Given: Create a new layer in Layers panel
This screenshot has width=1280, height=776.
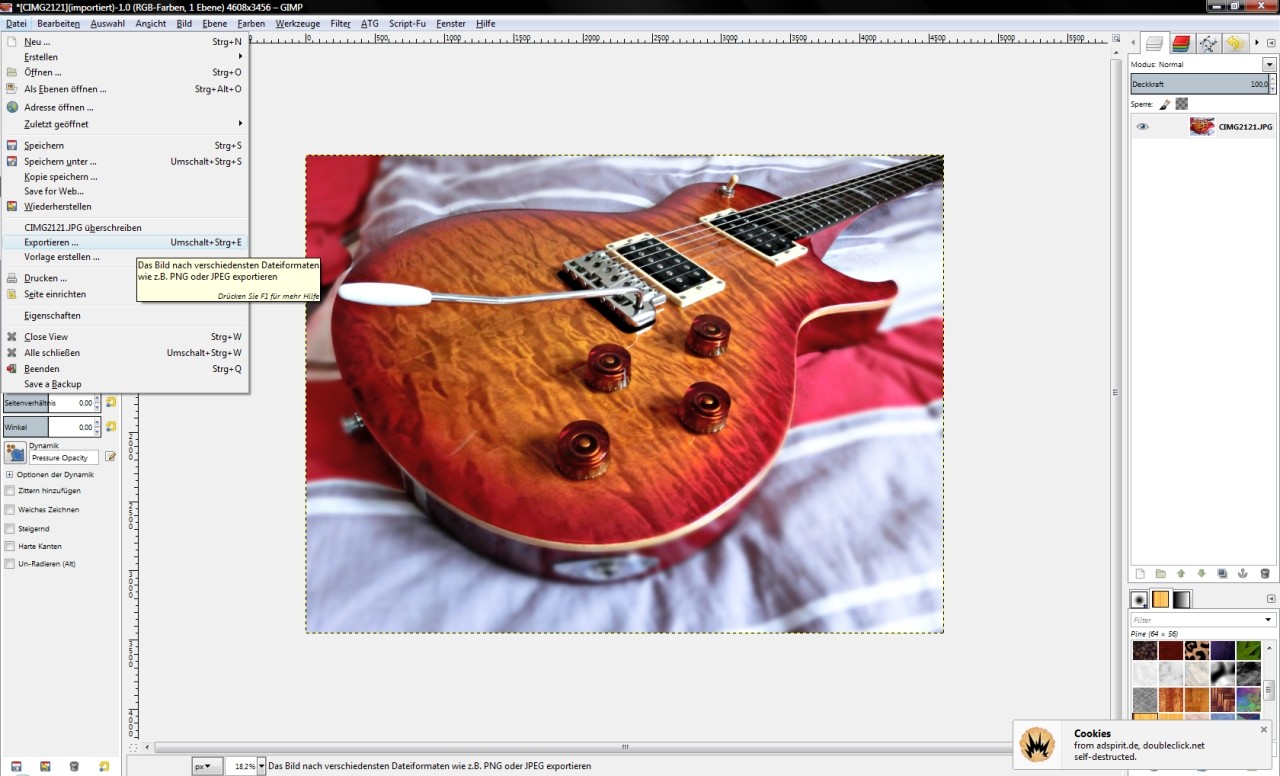Looking at the screenshot, I should click(1140, 574).
